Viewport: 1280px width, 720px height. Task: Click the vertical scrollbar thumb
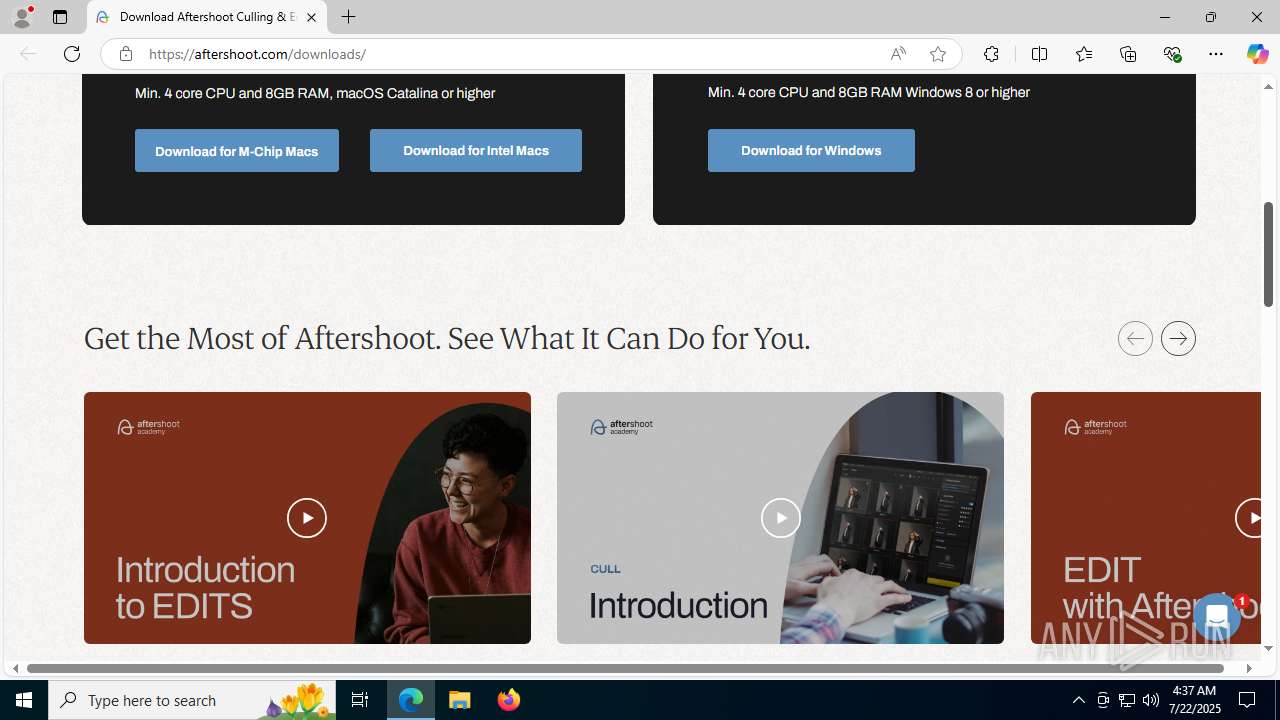(1268, 255)
